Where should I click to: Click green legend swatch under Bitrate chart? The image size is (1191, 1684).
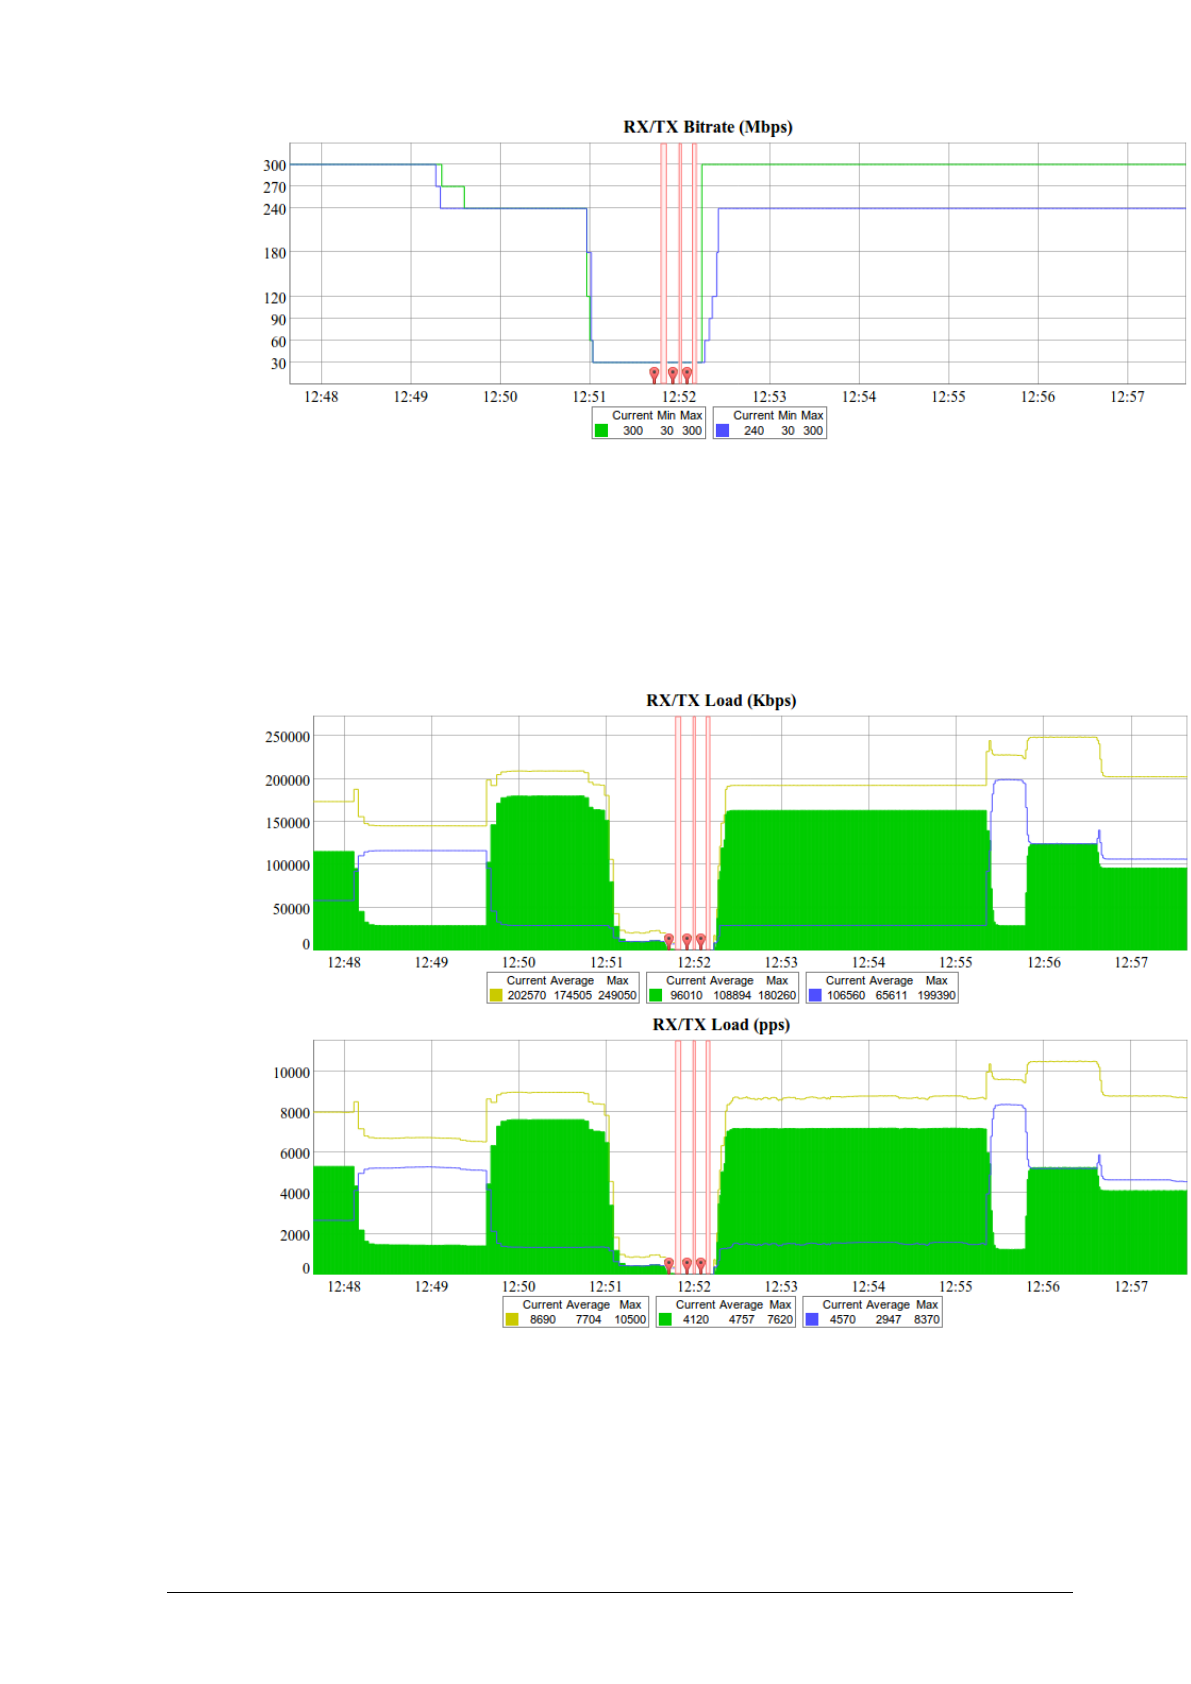601,431
